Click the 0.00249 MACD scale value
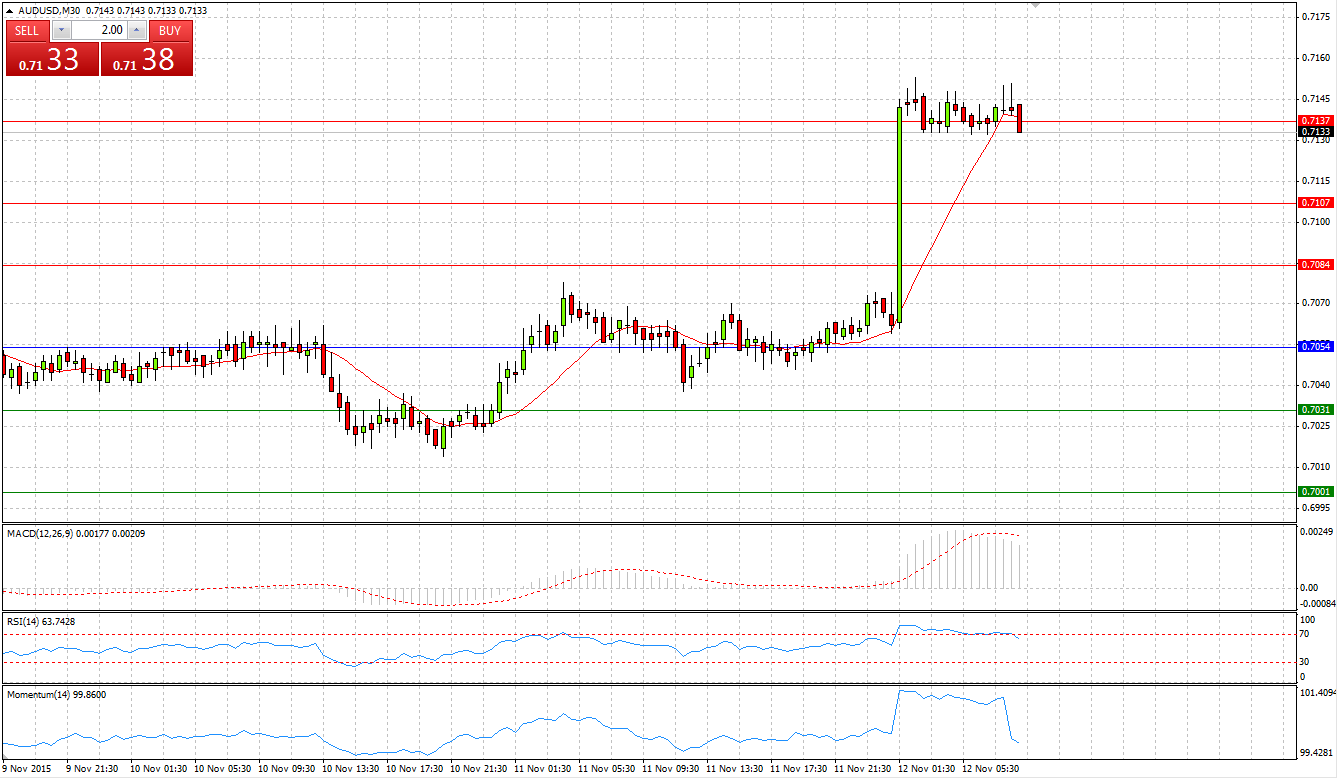 point(1315,531)
